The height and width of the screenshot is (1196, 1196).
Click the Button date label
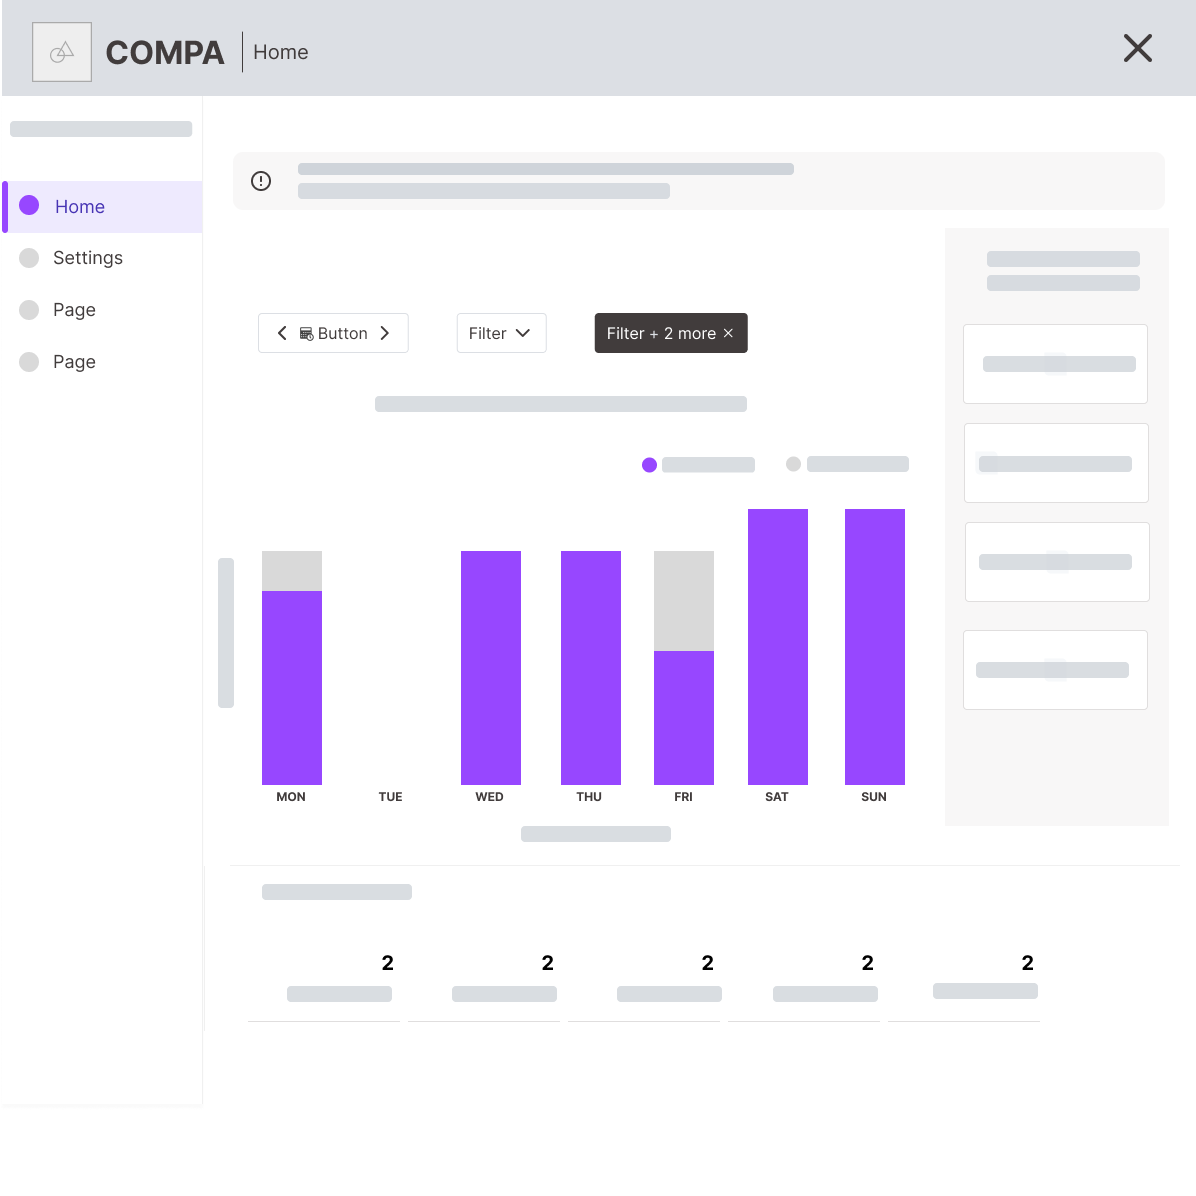(x=342, y=333)
